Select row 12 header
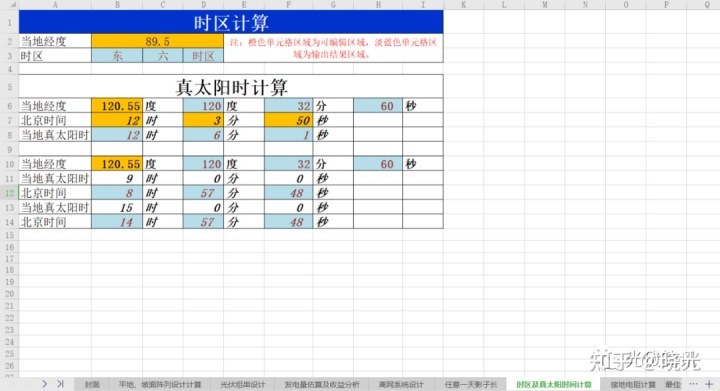The image size is (720, 391). [9, 193]
